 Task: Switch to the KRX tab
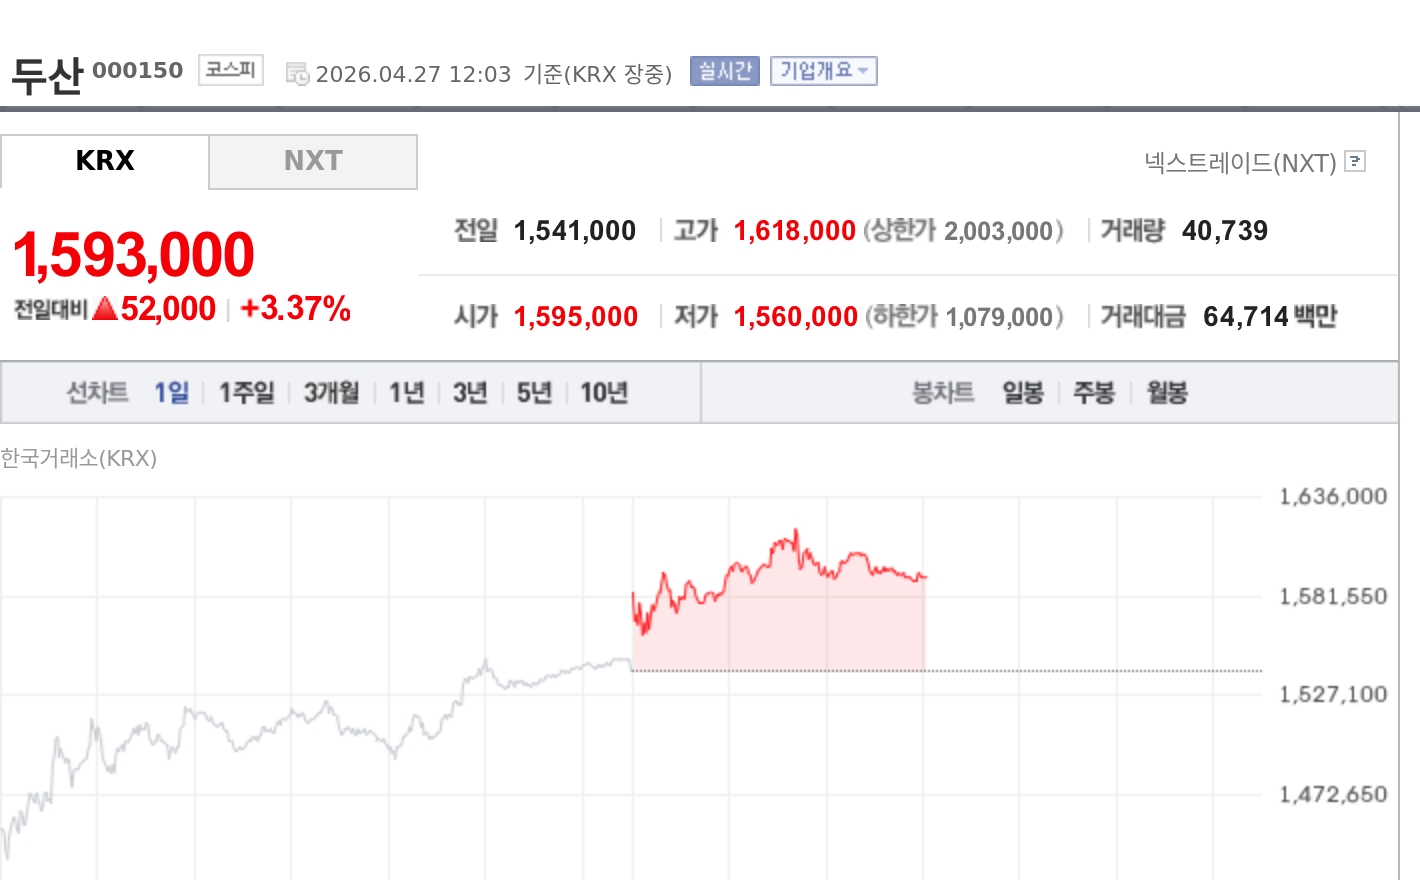click(105, 161)
